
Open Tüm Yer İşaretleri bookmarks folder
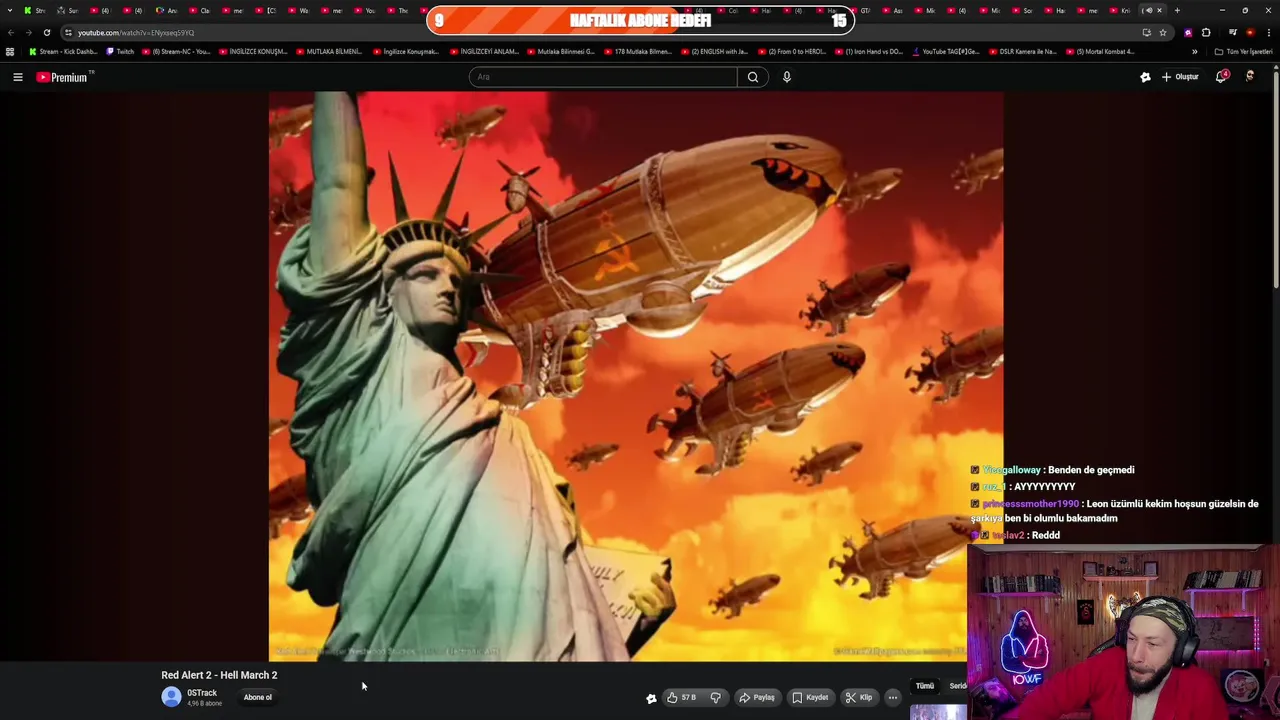click(1243, 51)
